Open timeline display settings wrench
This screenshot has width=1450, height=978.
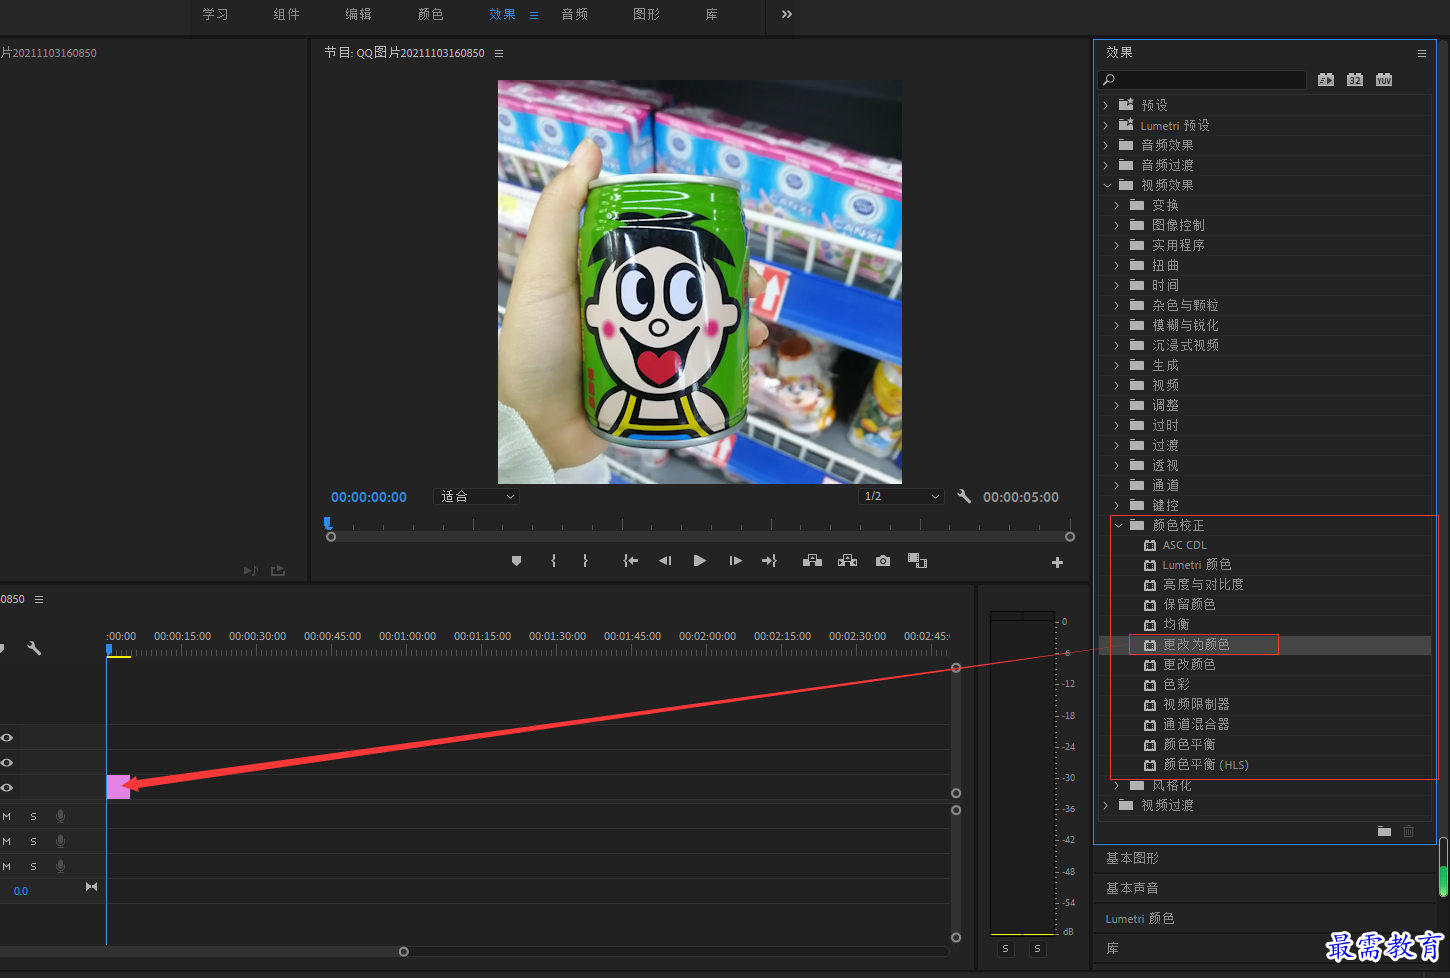(34, 648)
